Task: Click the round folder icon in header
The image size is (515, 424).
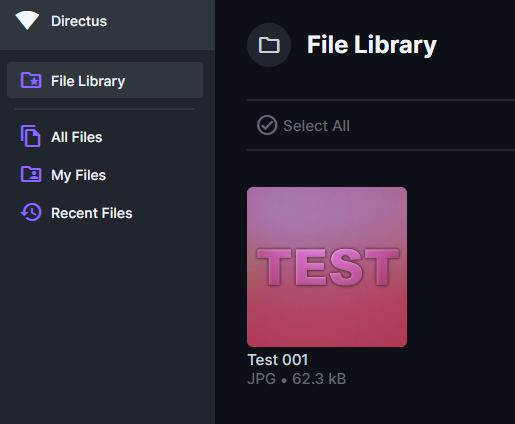Action: coord(269,45)
